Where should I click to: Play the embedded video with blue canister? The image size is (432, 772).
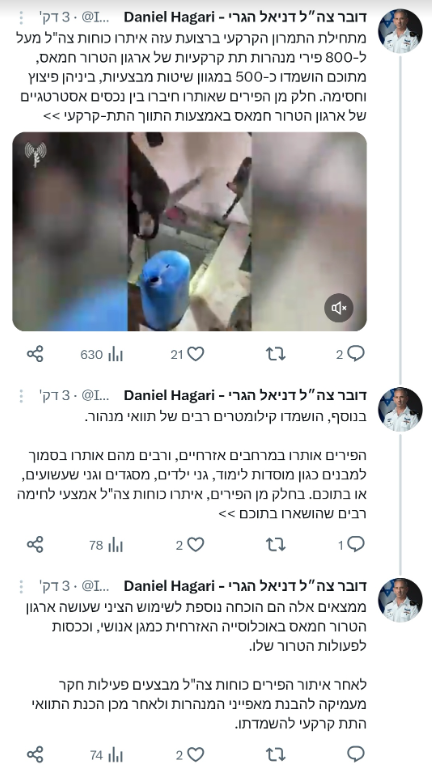pyautogui.click(x=190, y=231)
